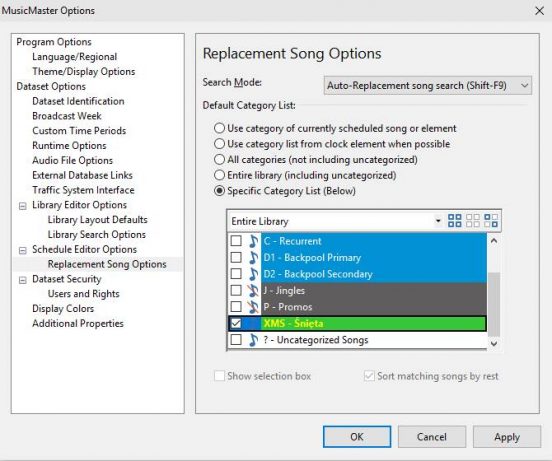Screen dimensions: 552x461
Task: Click the music note icon for D1 - Backpool Primary
Action: (x=253, y=258)
